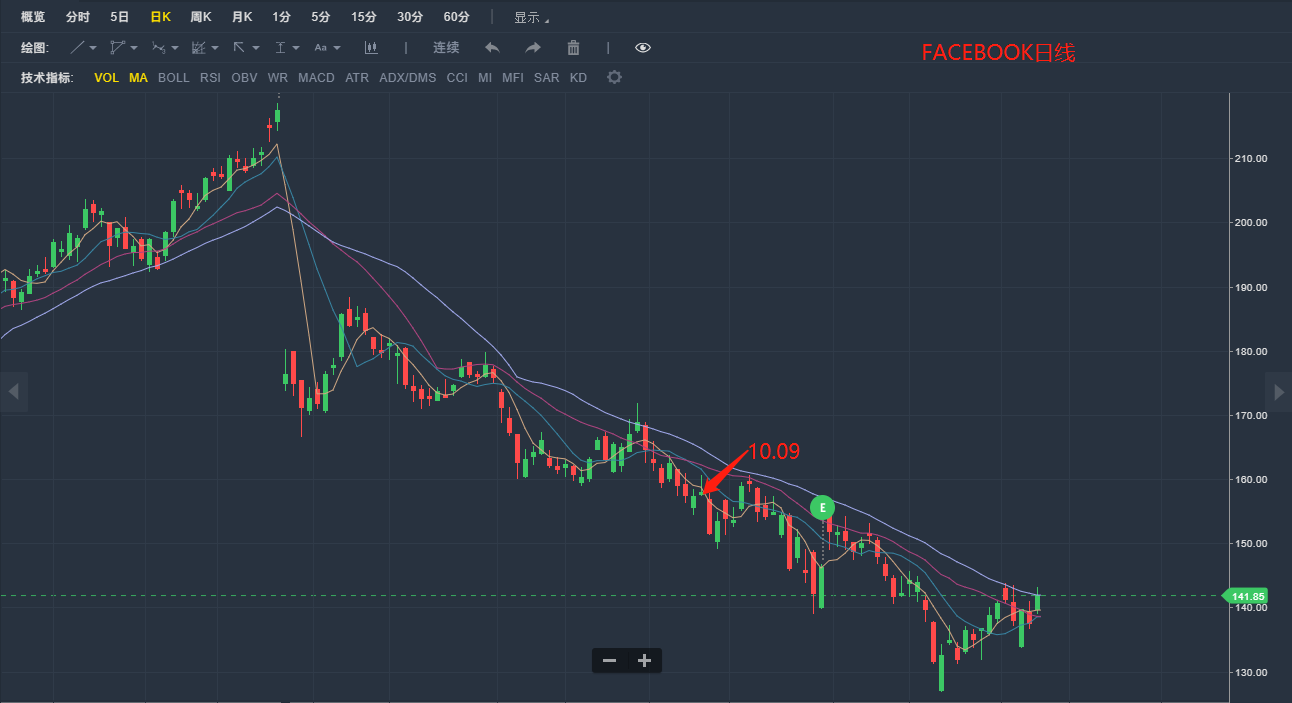
Task: Enable the BOLL indicator
Action: [x=174, y=78]
